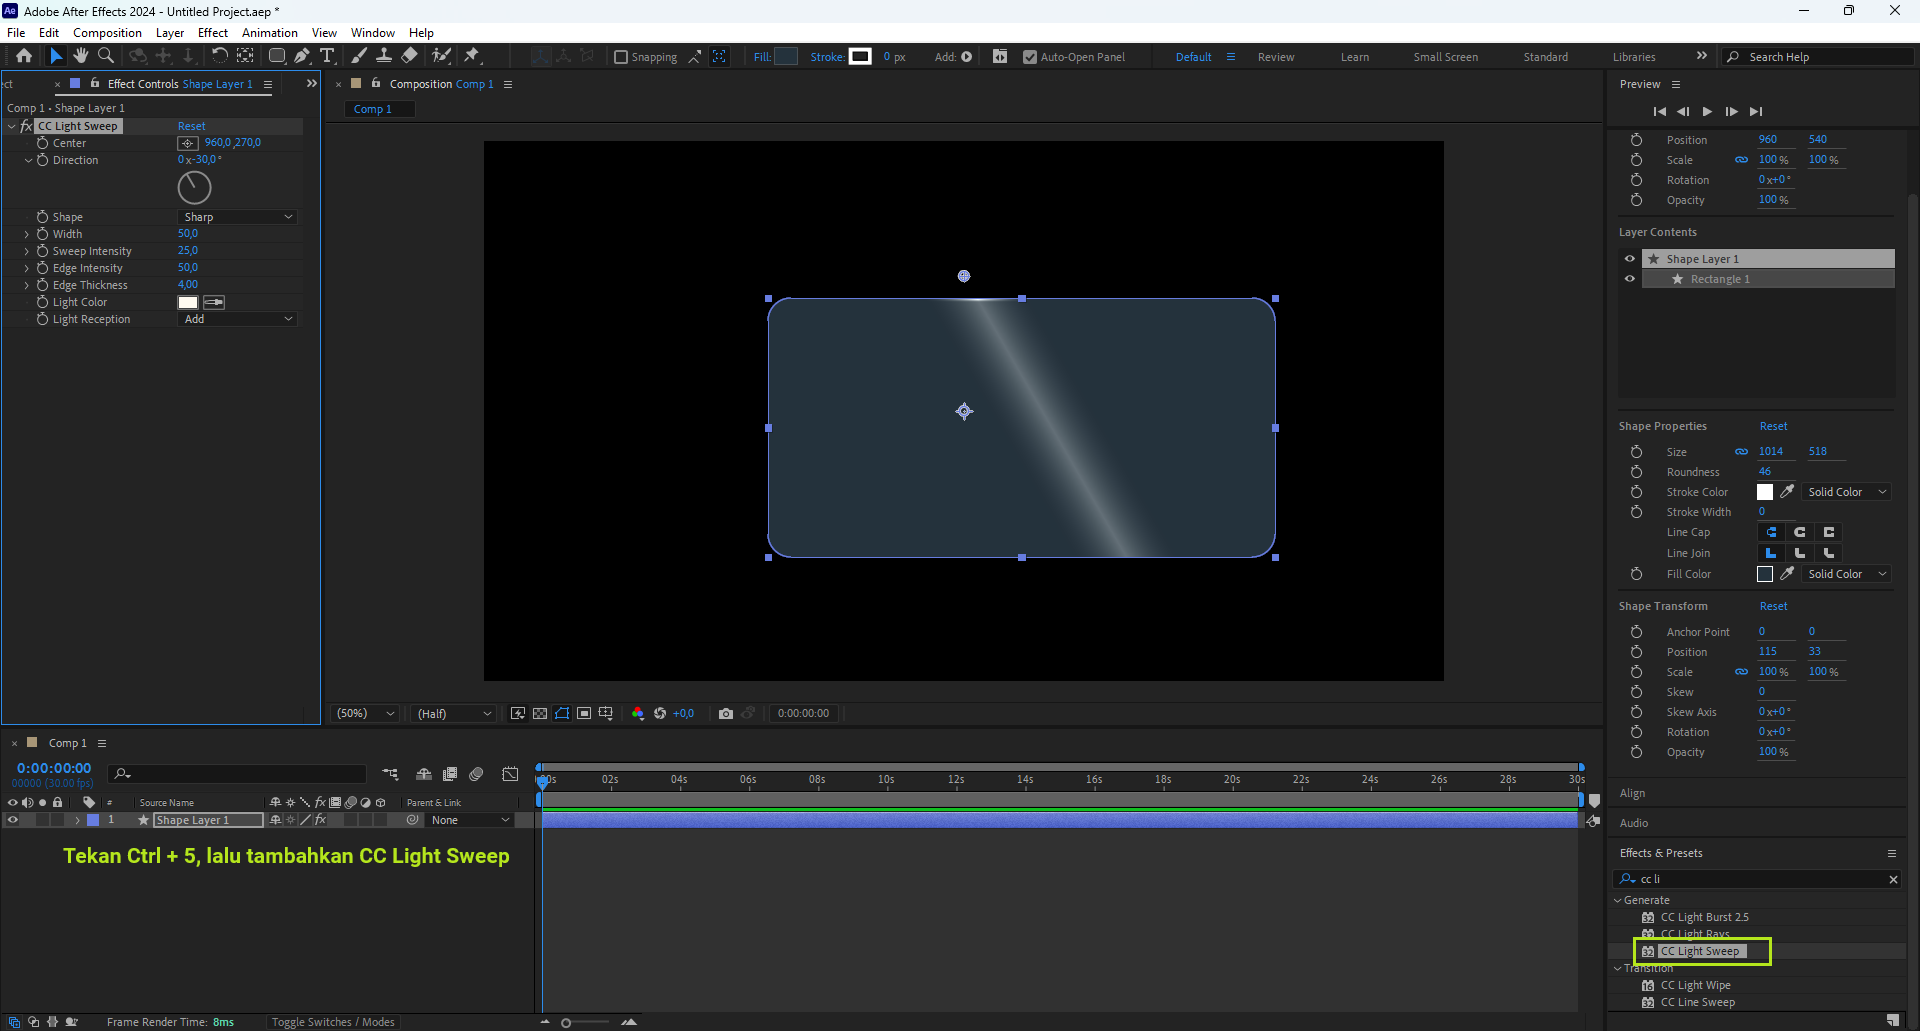Viewport: 1920px width, 1031px height.
Task: Click the Light Color eyedropper icon
Action: point(214,302)
